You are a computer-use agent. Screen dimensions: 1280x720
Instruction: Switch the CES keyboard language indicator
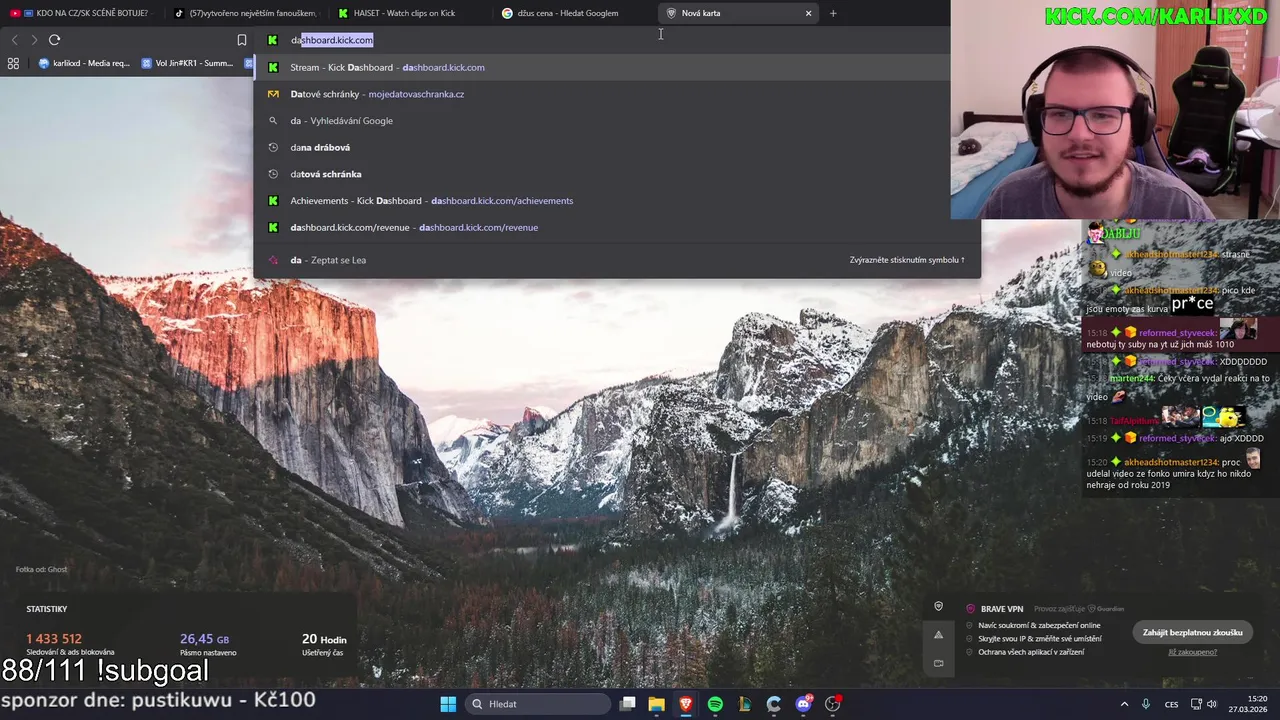(x=1171, y=704)
